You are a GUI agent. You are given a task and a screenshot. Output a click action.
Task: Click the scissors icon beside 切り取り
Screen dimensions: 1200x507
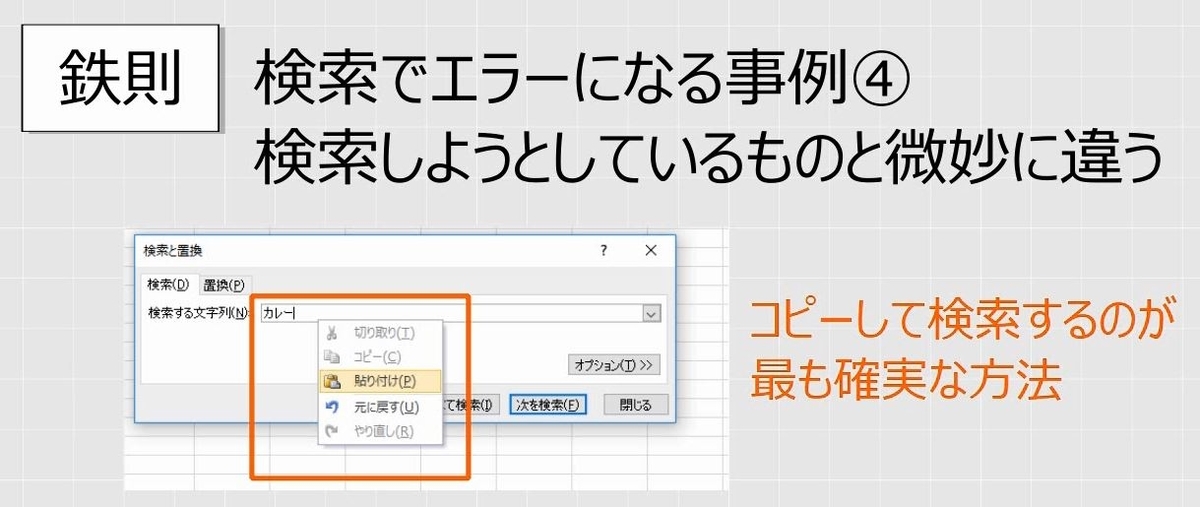[x=332, y=333]
